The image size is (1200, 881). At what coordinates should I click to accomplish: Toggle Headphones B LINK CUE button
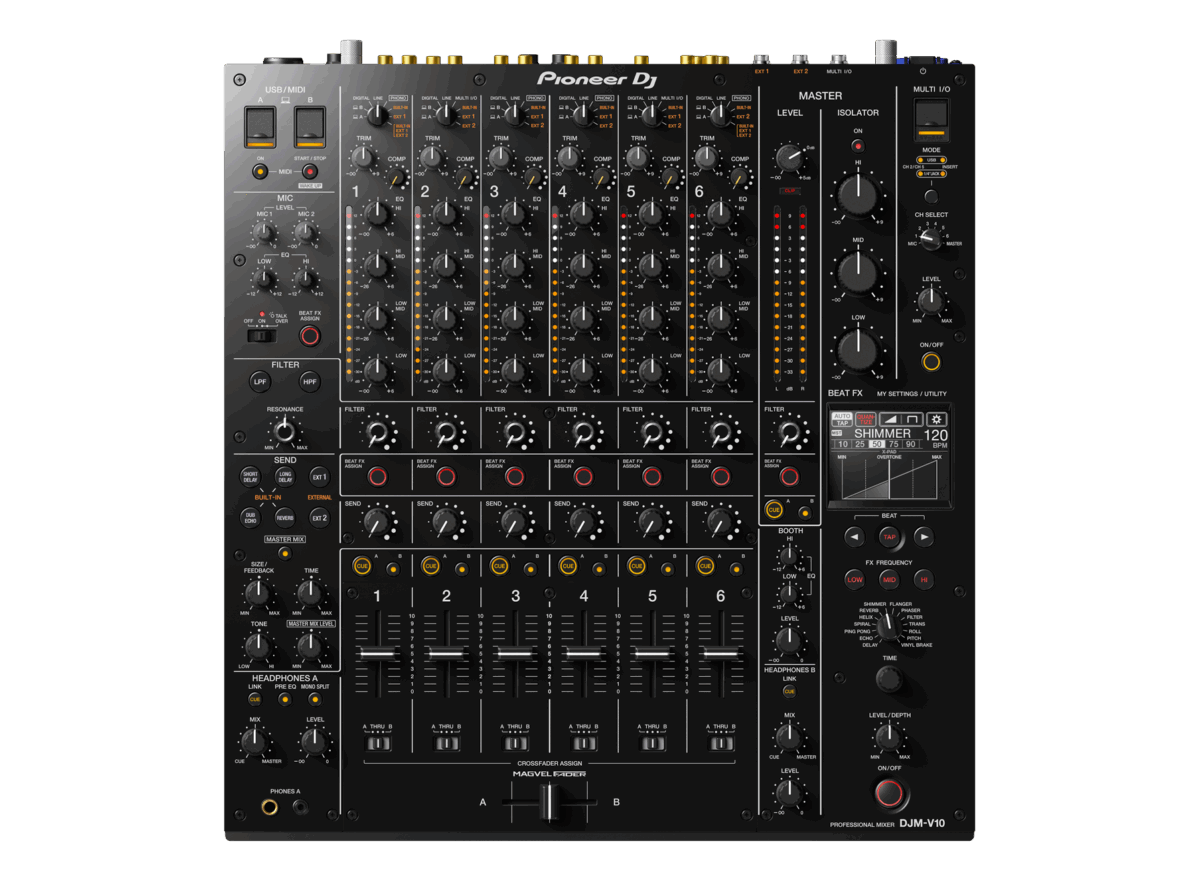click(x=789, y=691)
